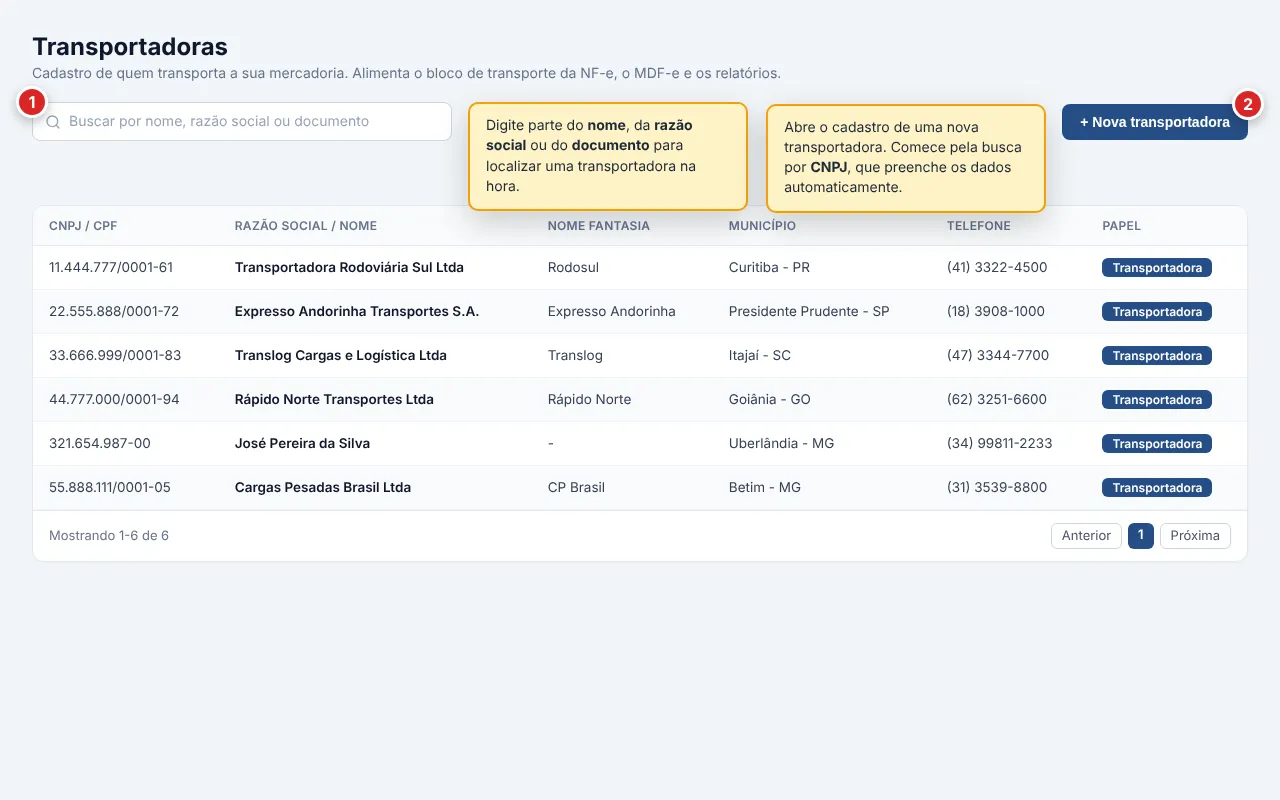
Task: Select the Translog Cargas e Logística Ltda entry
Action: pos(640,356)
